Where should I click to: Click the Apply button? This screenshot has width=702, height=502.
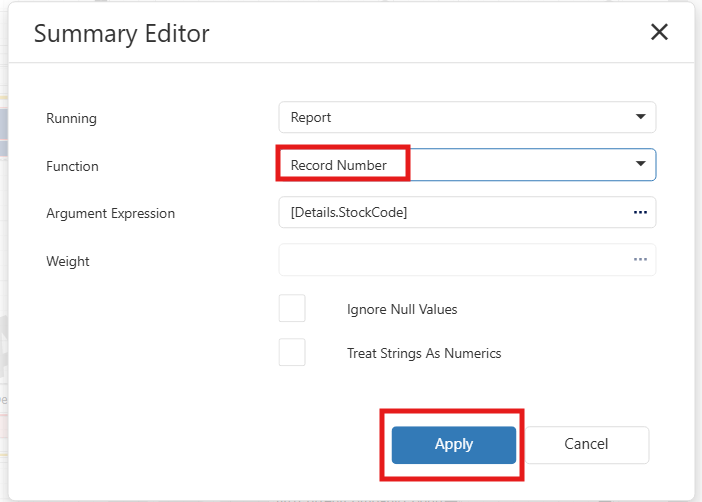[454, 445]
